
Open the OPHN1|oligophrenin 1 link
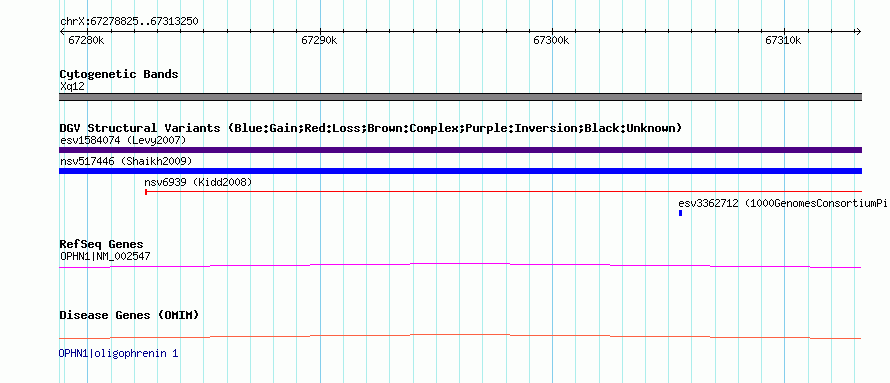(x=119, y=353)
